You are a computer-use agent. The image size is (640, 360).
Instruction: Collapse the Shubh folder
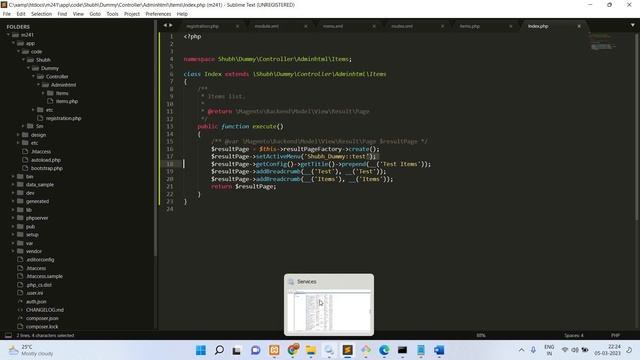pyautogui.click(x=23, y=60)
